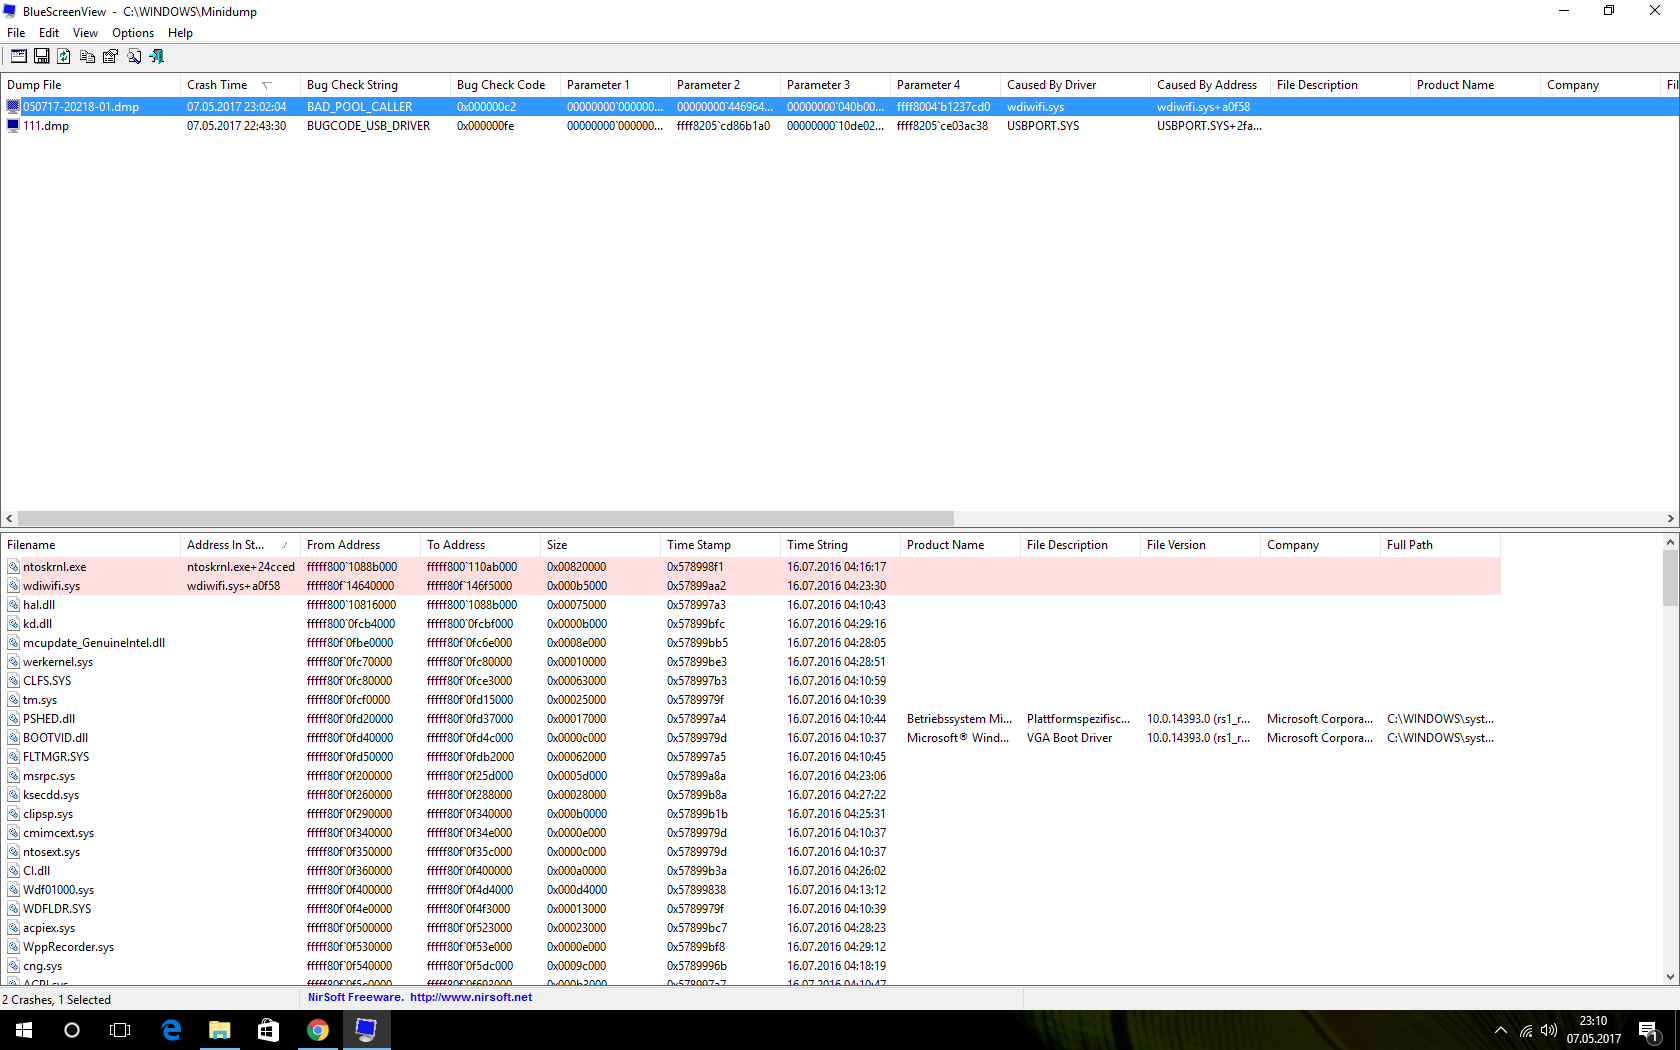Viewport: 1680px width, 1050px height.
Task: Open the nirsoft.net website link
Action: pyautogui.click(x=471, y=997)
